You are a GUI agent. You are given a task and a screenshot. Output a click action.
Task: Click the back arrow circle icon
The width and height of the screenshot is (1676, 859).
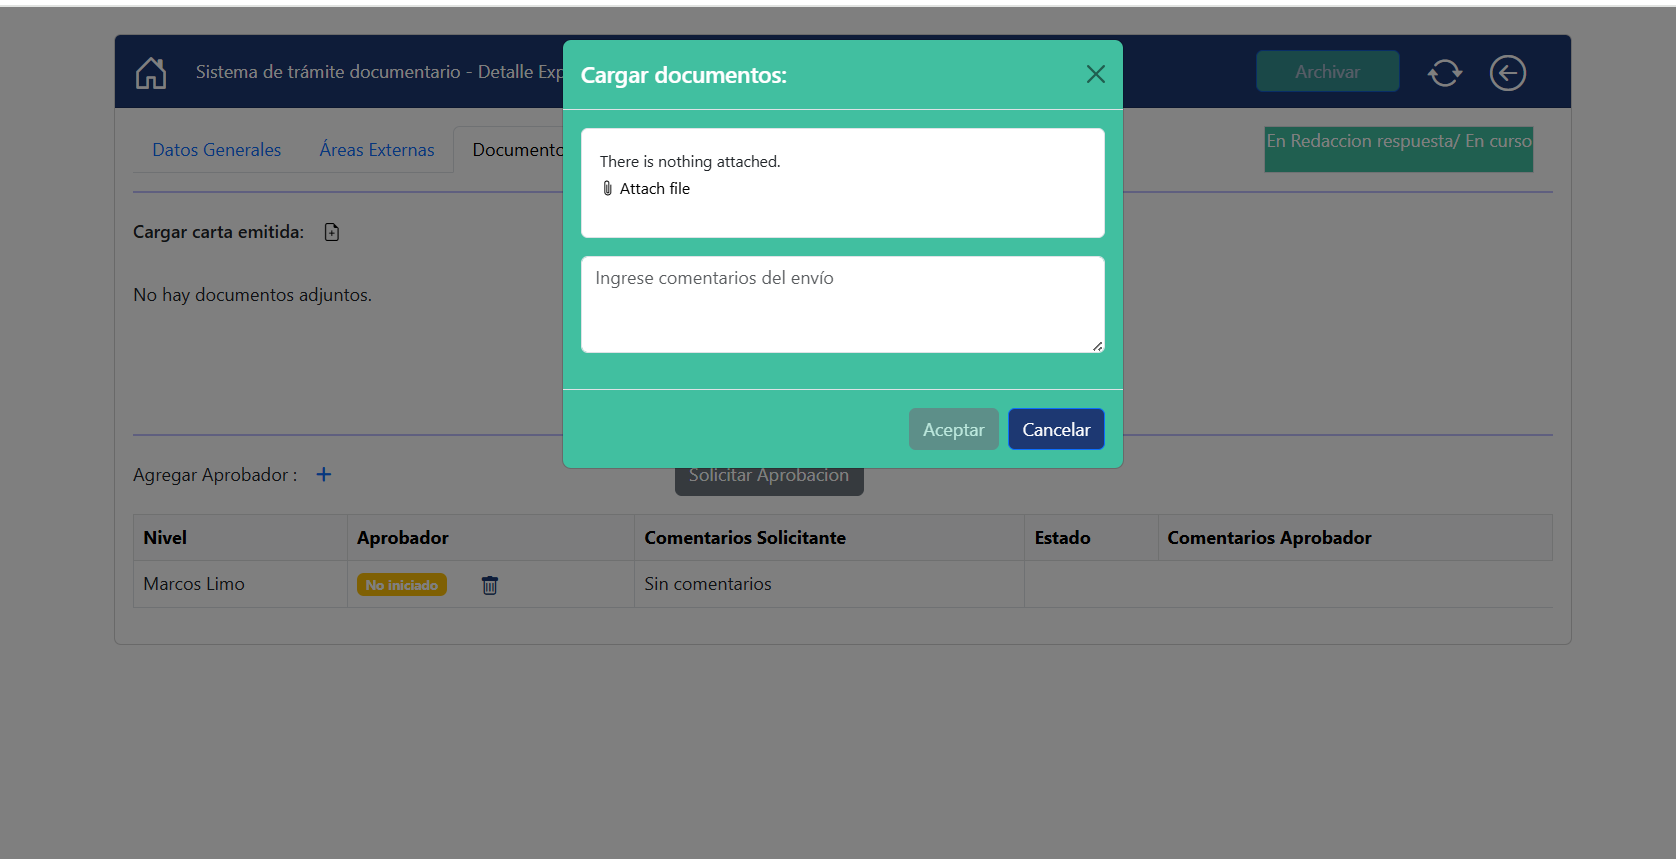[1507, 73]
